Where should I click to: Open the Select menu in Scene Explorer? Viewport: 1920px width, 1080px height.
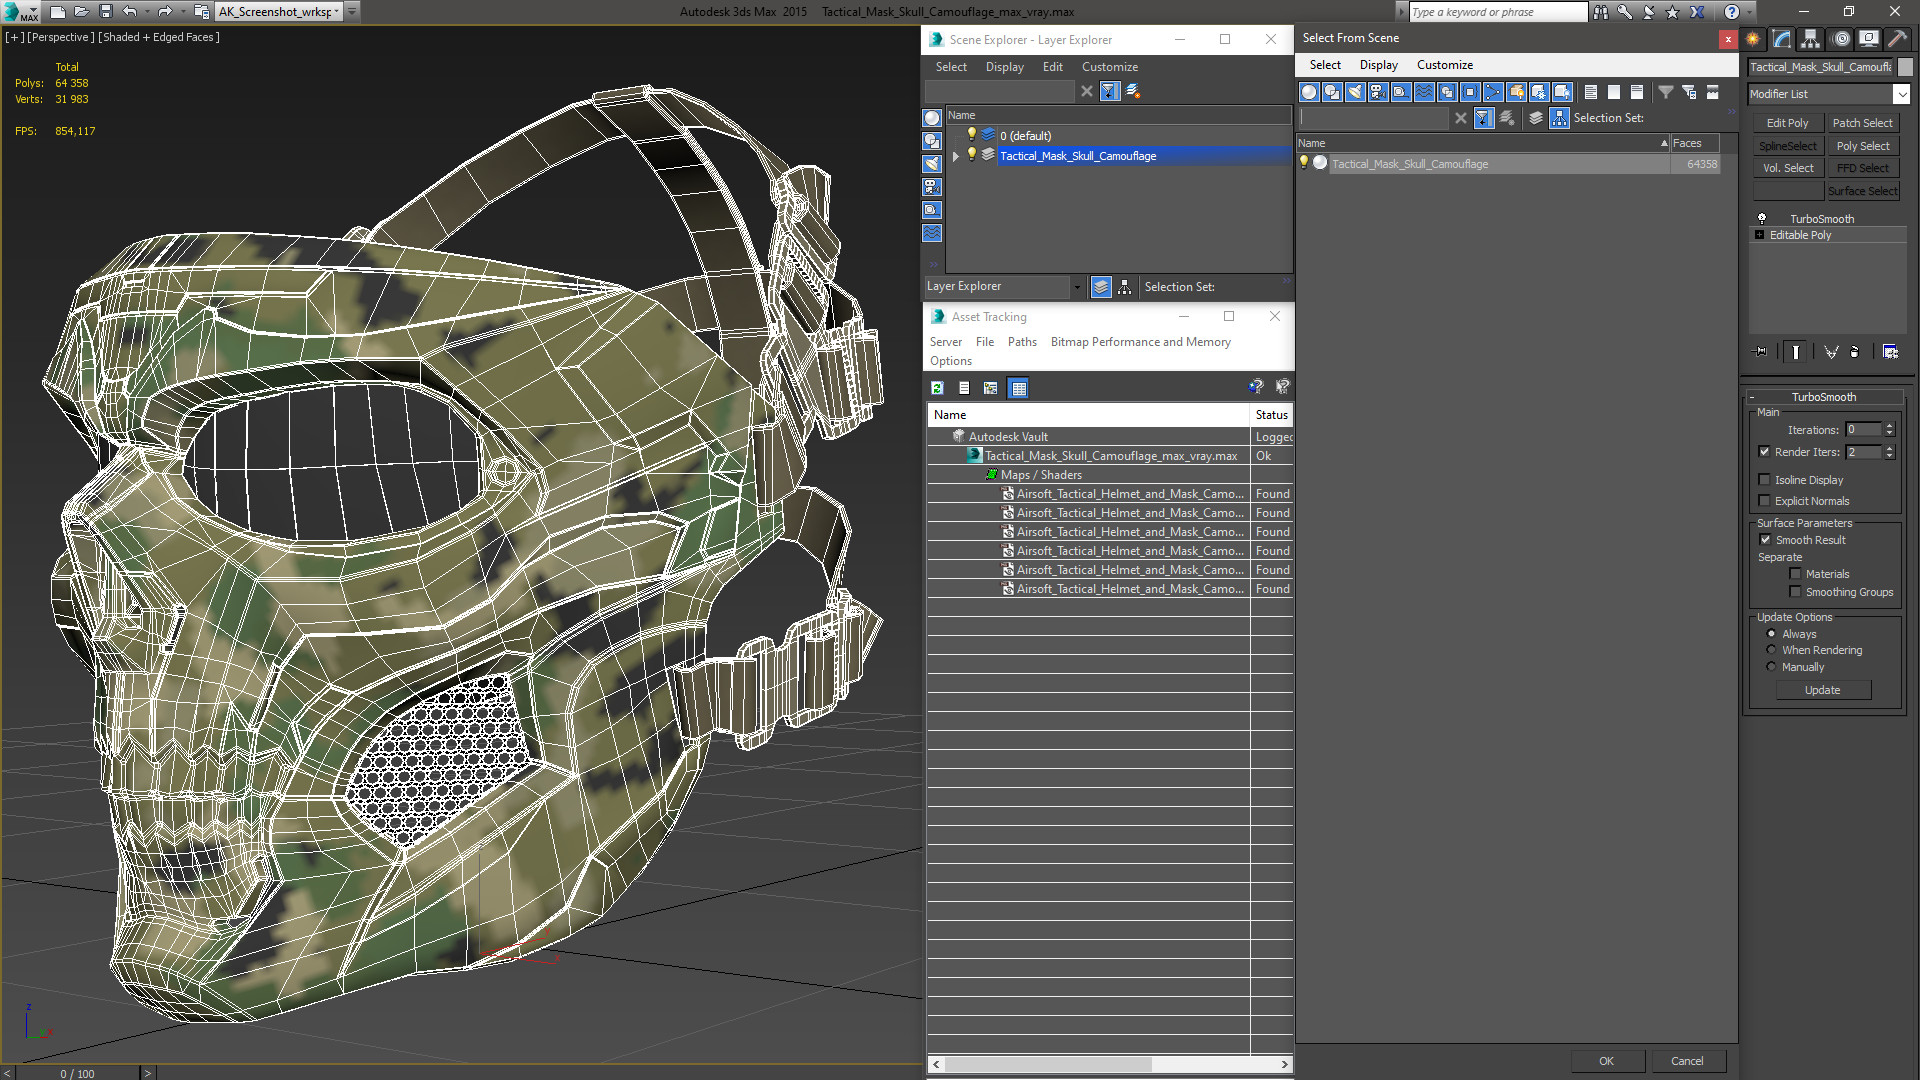tap(951, 67)
